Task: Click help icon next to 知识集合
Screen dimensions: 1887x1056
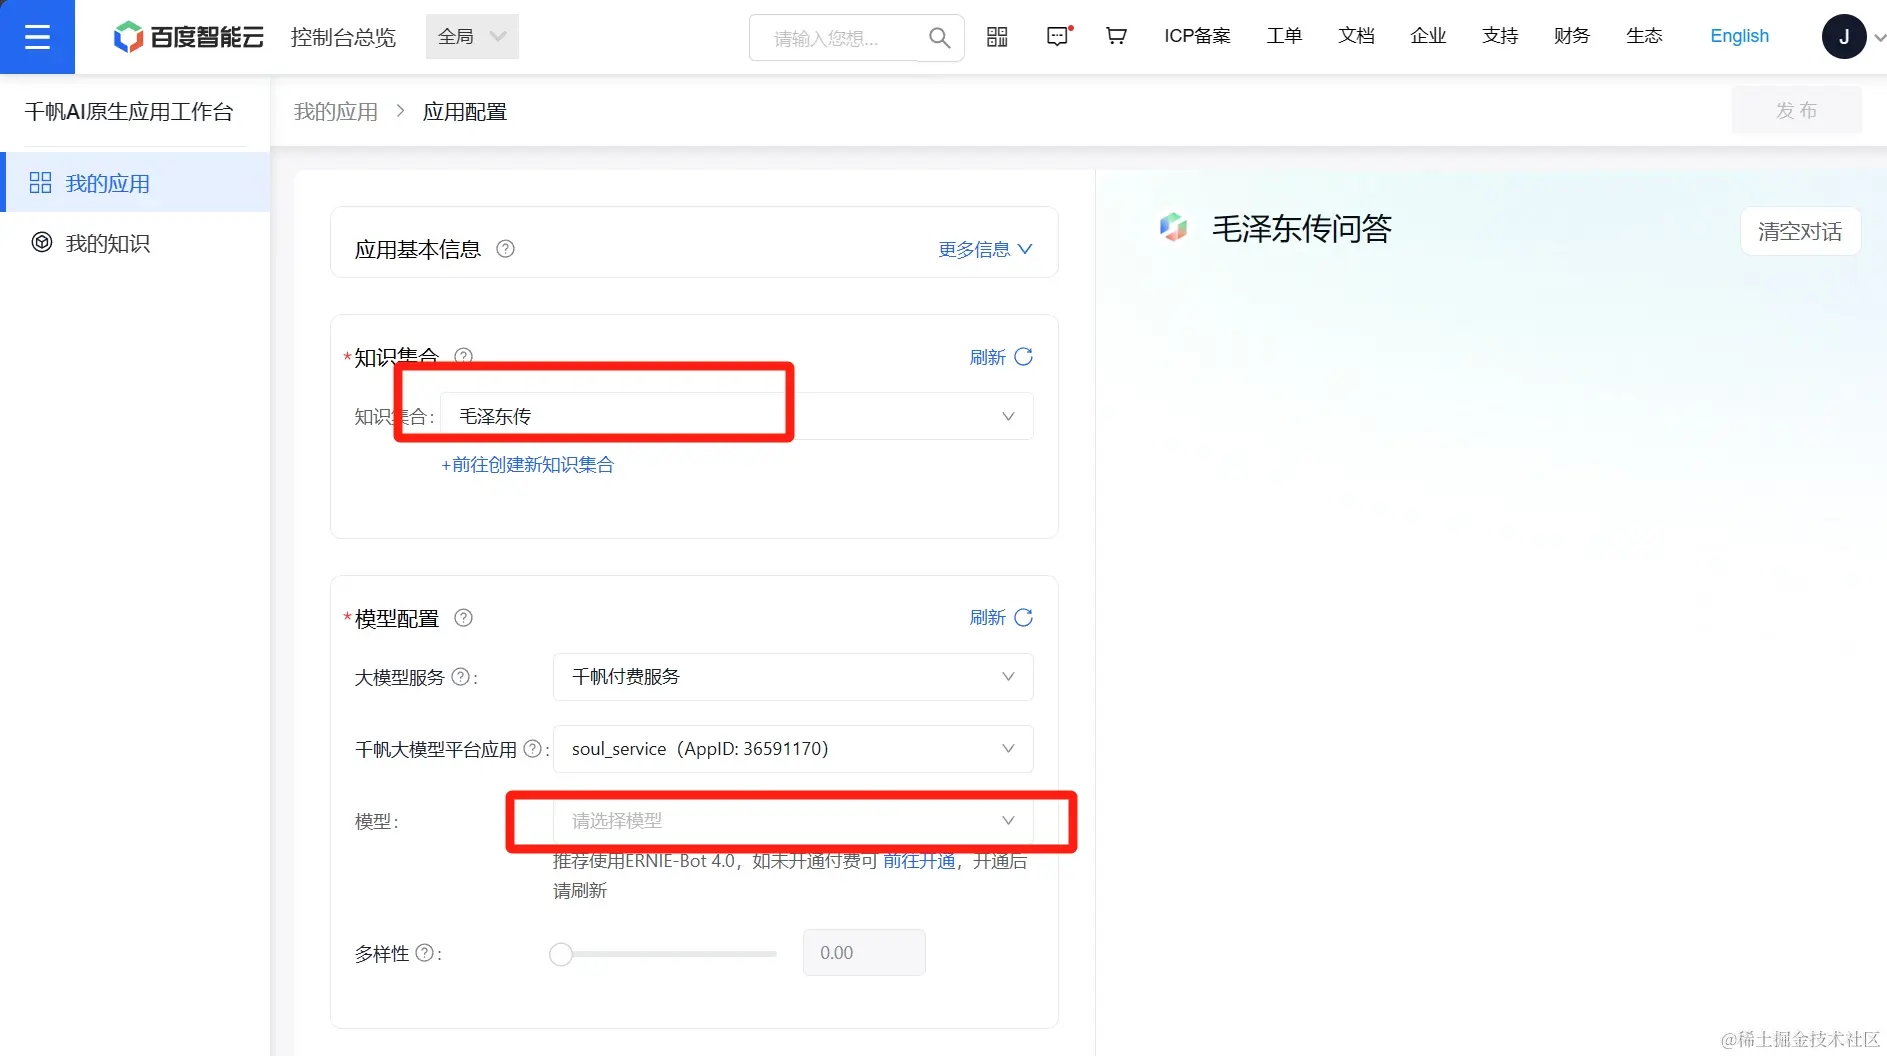Action: tap(463, 355)
